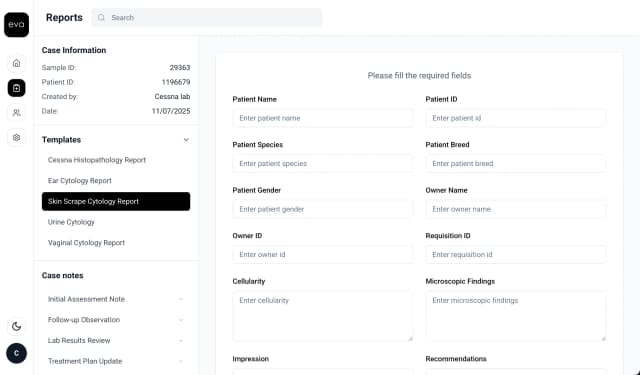
Task: Open the Users icon in sidebar
Action: pos(16,113)
